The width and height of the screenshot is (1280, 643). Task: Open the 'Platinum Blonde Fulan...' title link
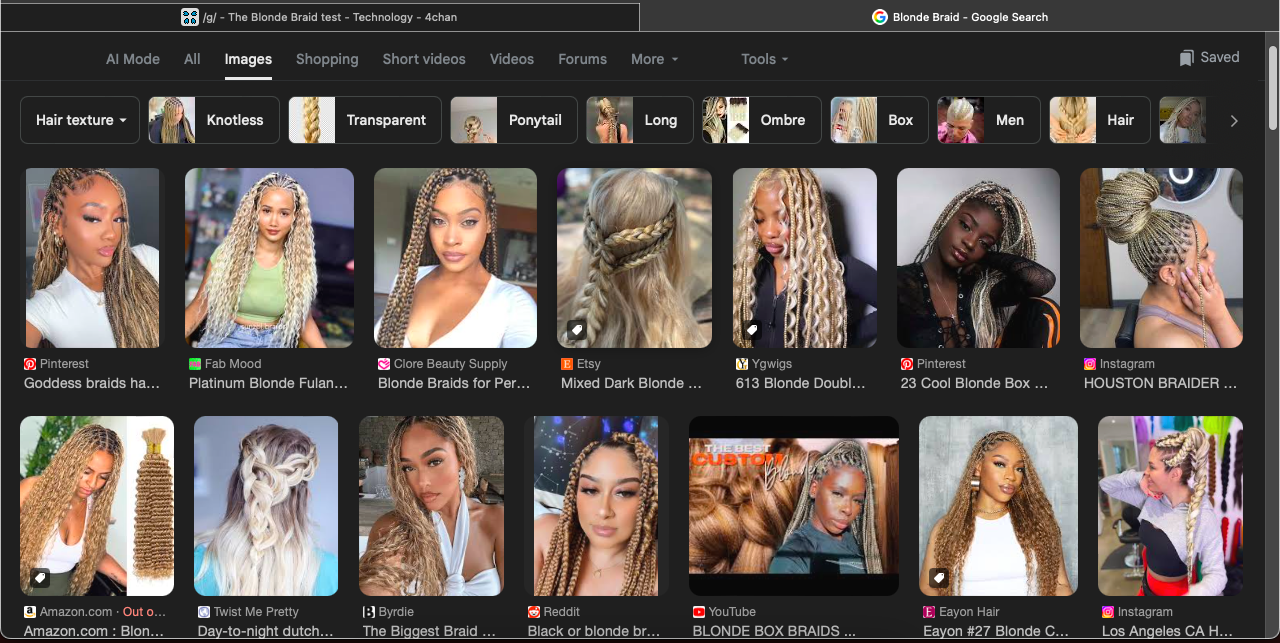click(269, 383)
